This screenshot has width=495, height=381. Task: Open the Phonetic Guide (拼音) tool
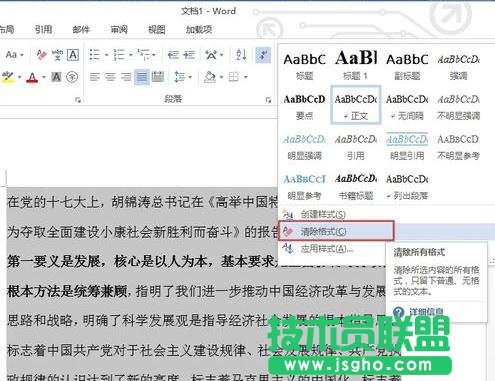57,55
